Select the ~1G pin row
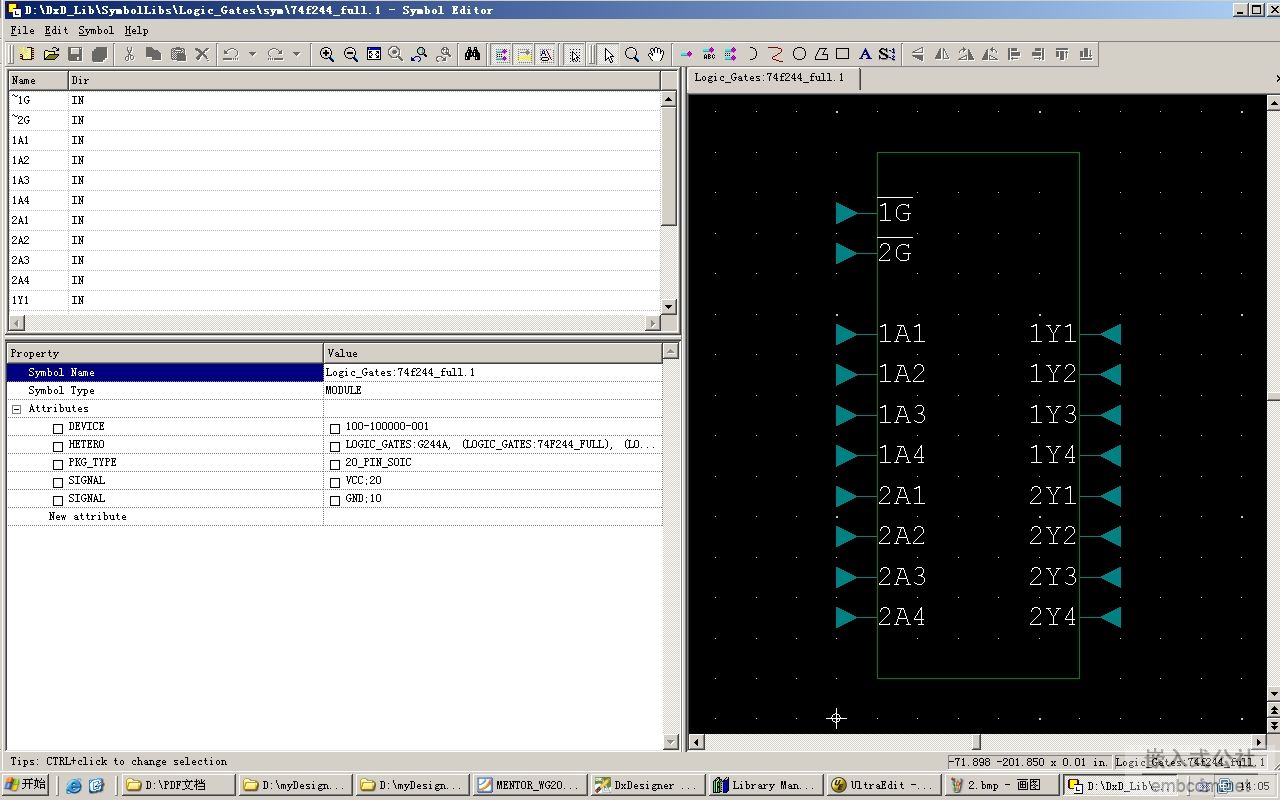 click(334, 100)
